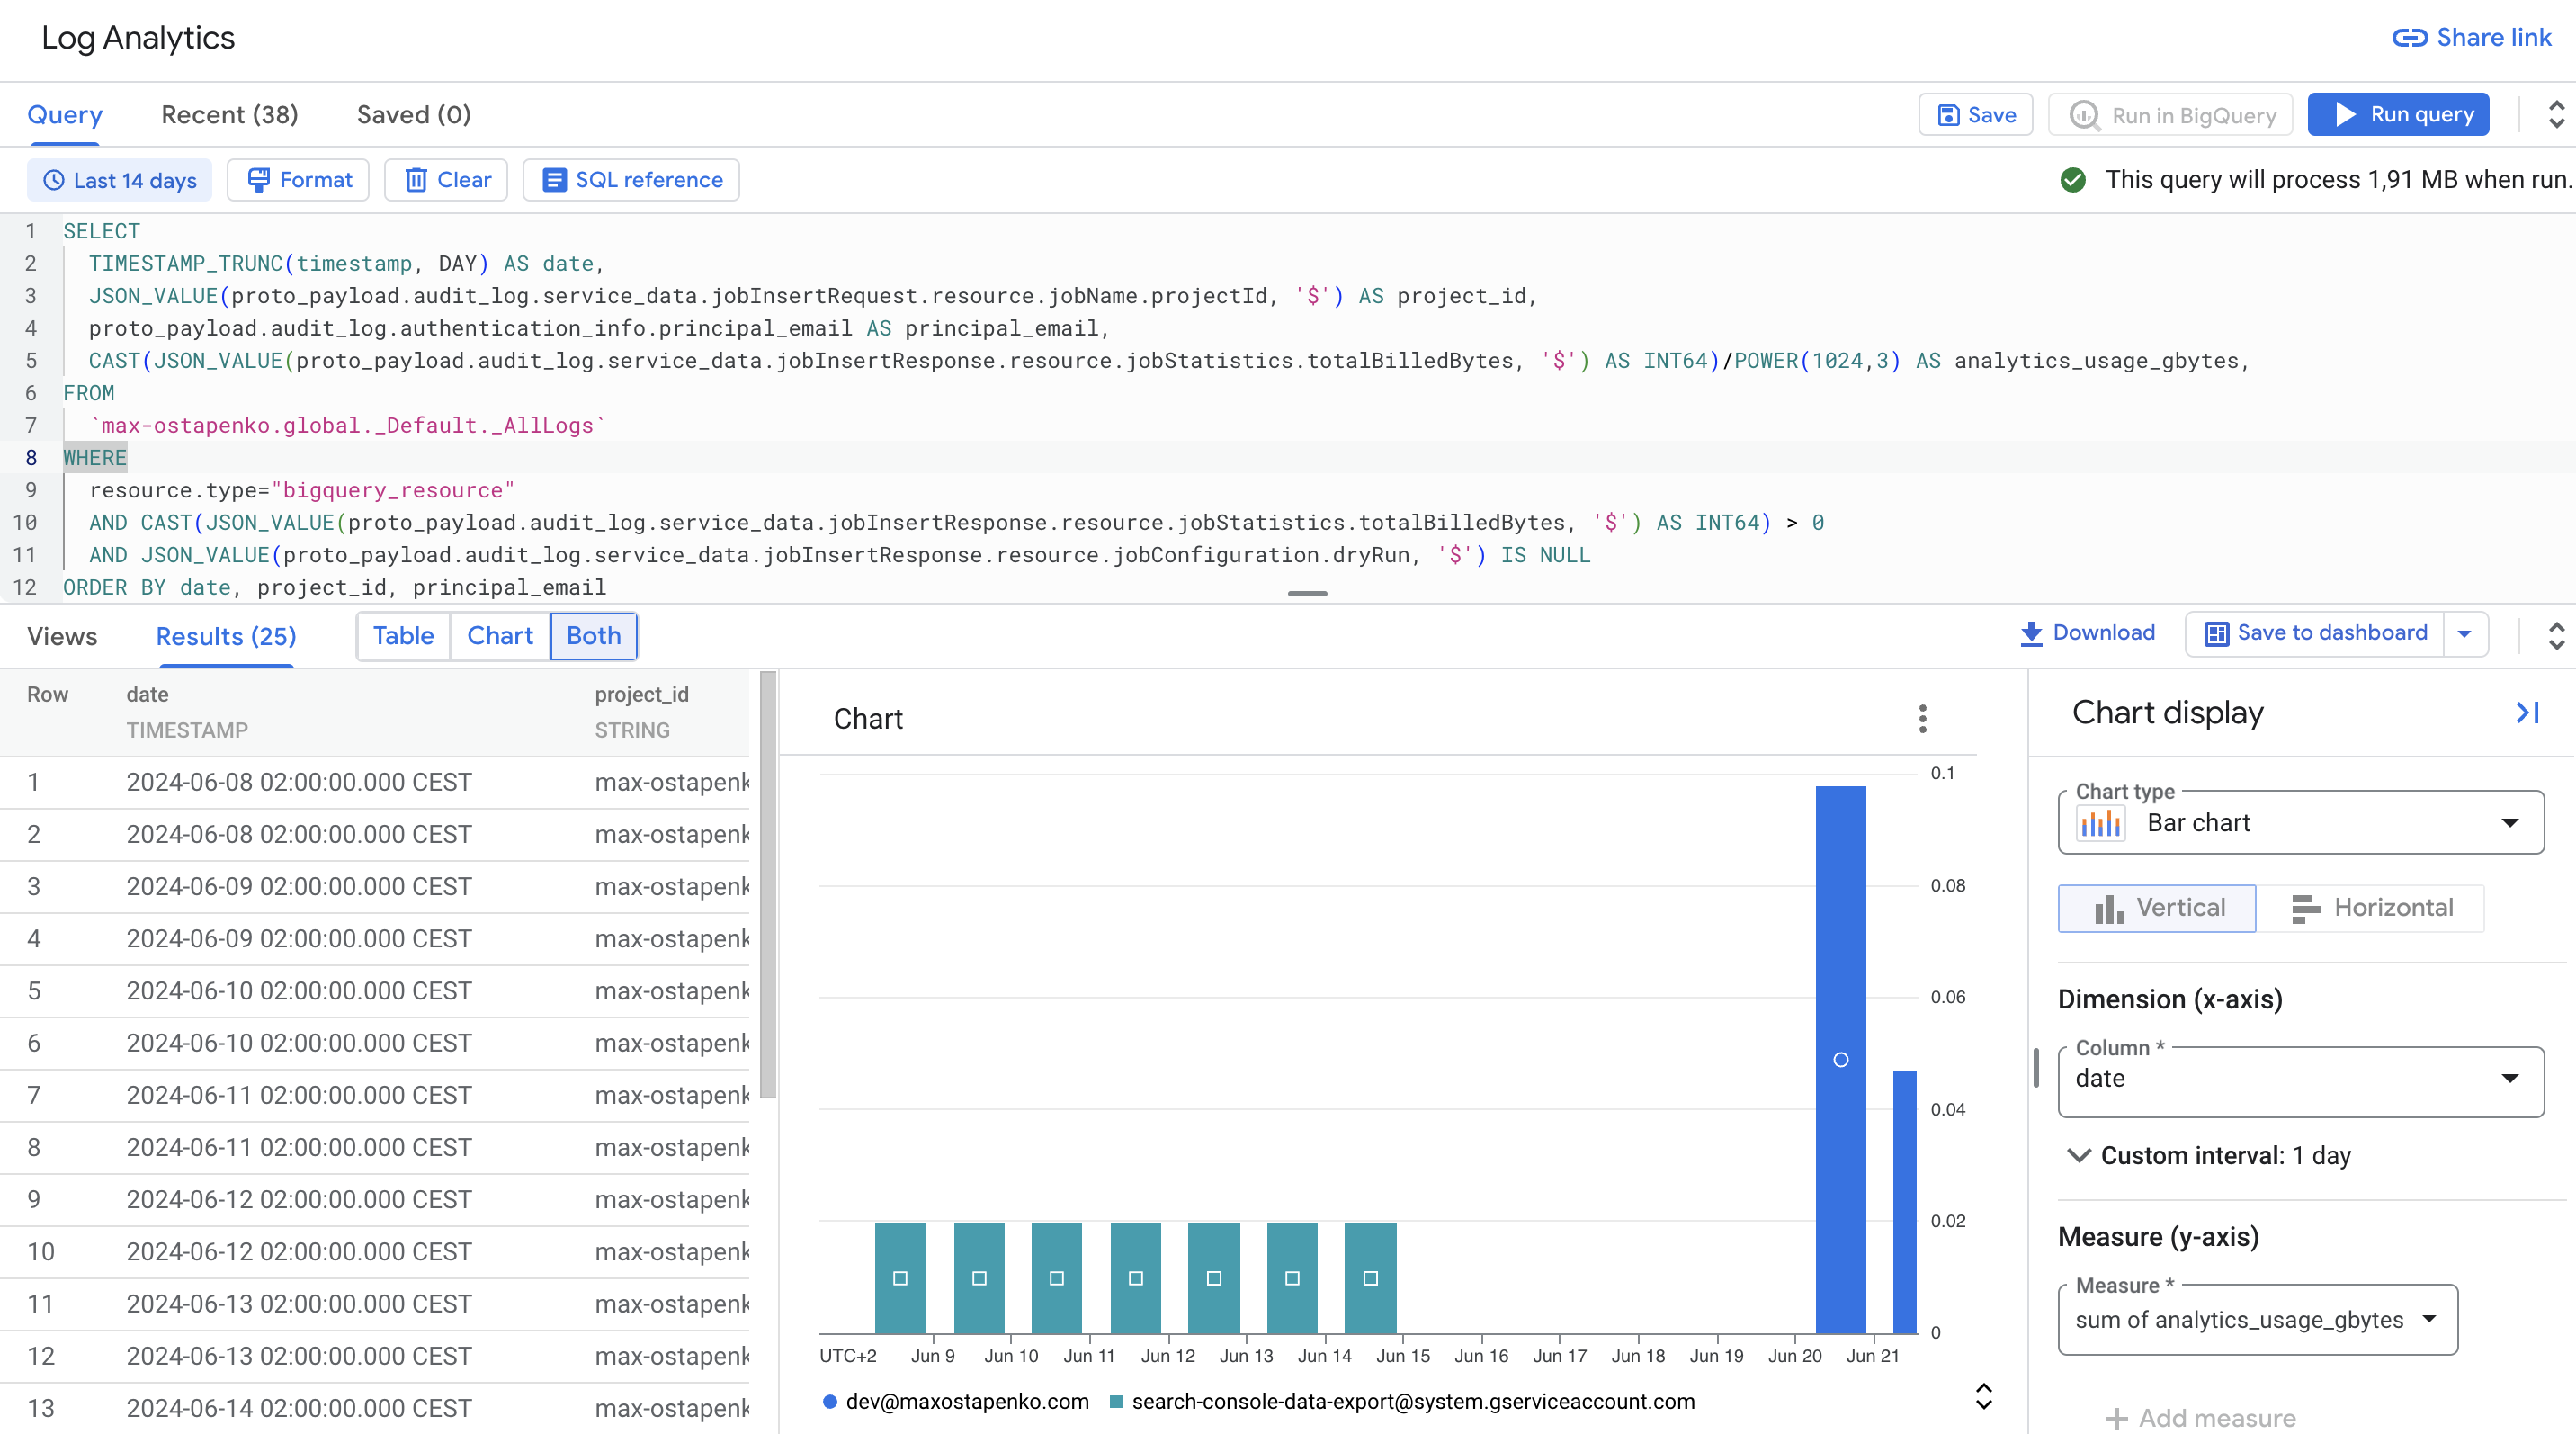Click Add measure
This screenshot has height=1434, width=2576.
(x=2200, y=1417)
